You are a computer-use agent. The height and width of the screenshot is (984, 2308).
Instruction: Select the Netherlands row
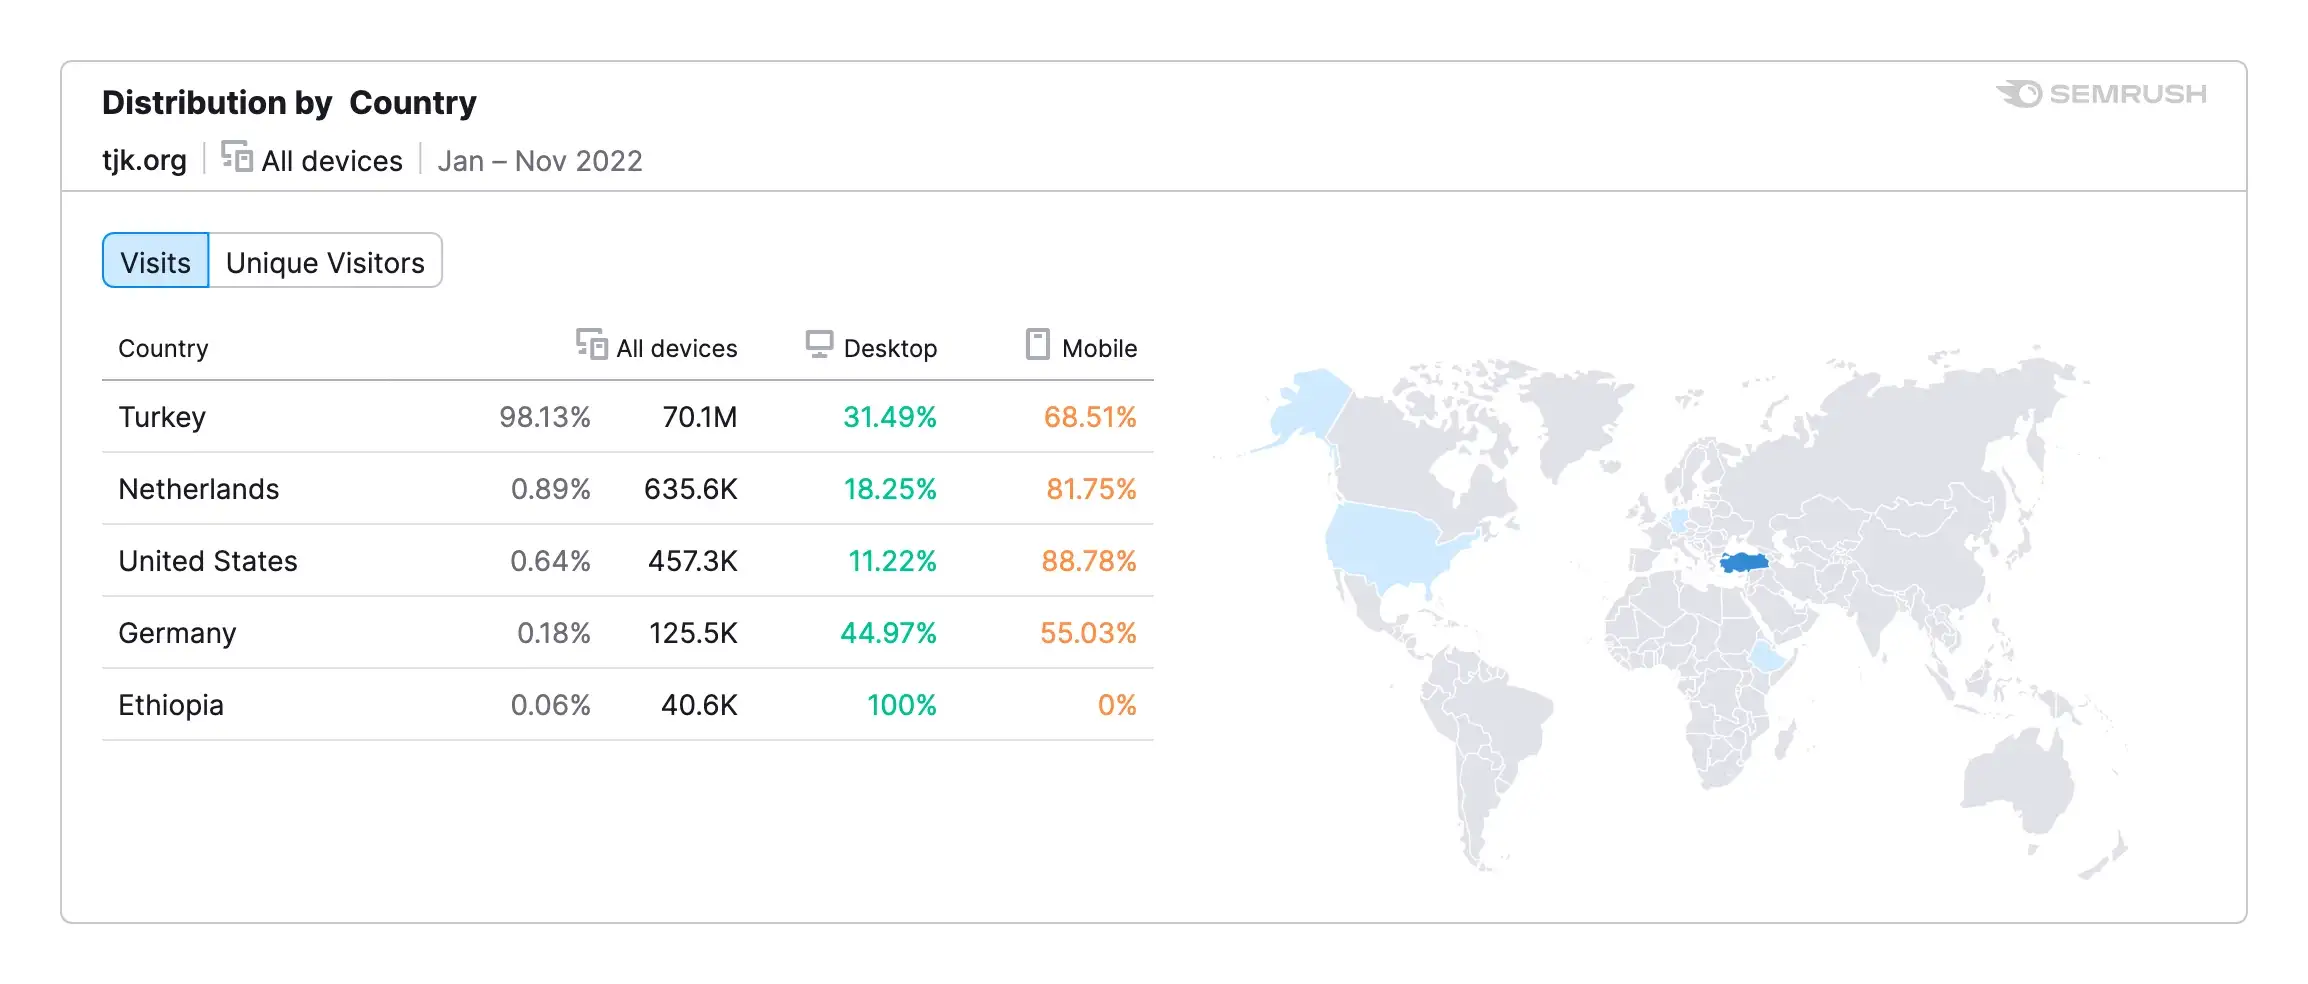pyautogui.click(x=628, y=489)
